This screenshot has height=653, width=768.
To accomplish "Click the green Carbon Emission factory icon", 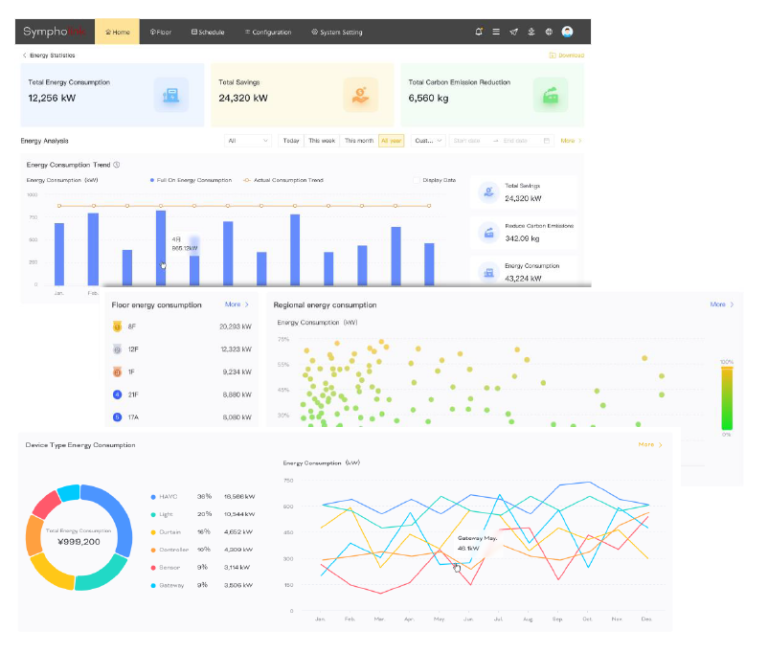I will click(x=551, y=95).
